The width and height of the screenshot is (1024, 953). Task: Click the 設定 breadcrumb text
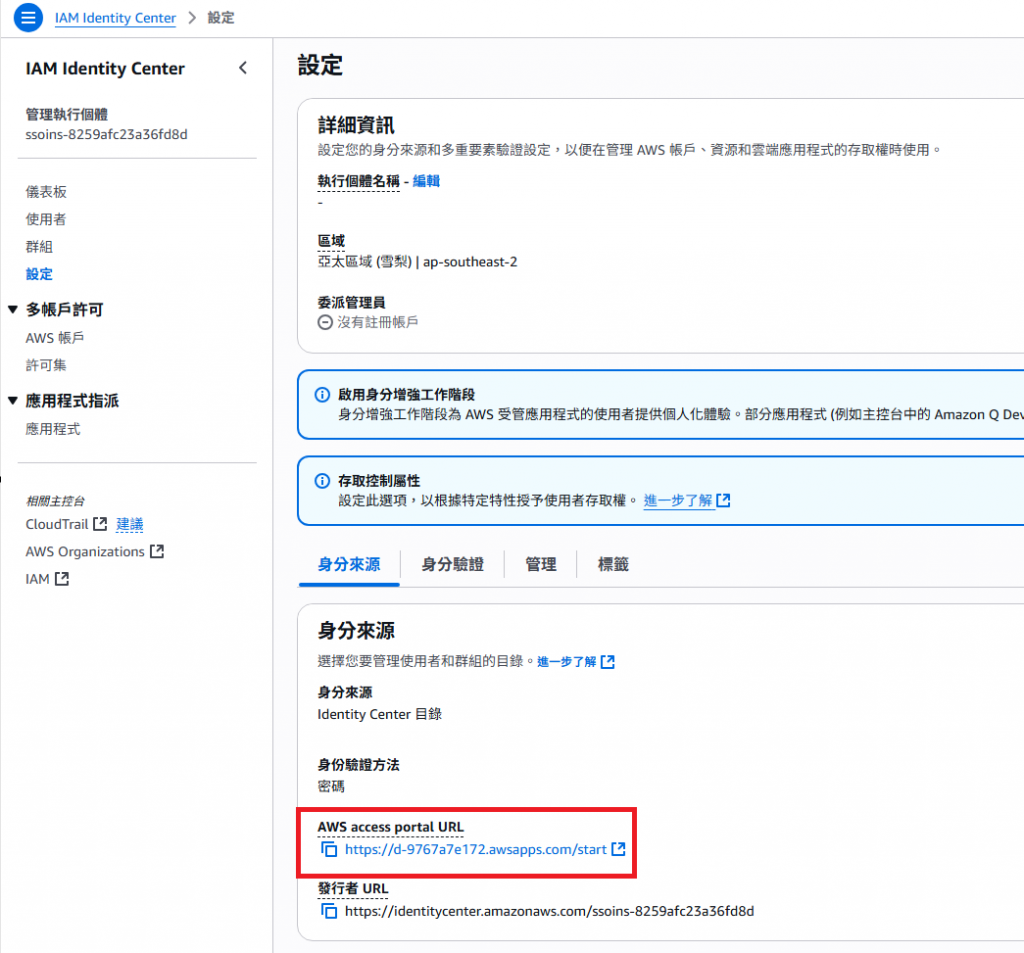point(221,18)
